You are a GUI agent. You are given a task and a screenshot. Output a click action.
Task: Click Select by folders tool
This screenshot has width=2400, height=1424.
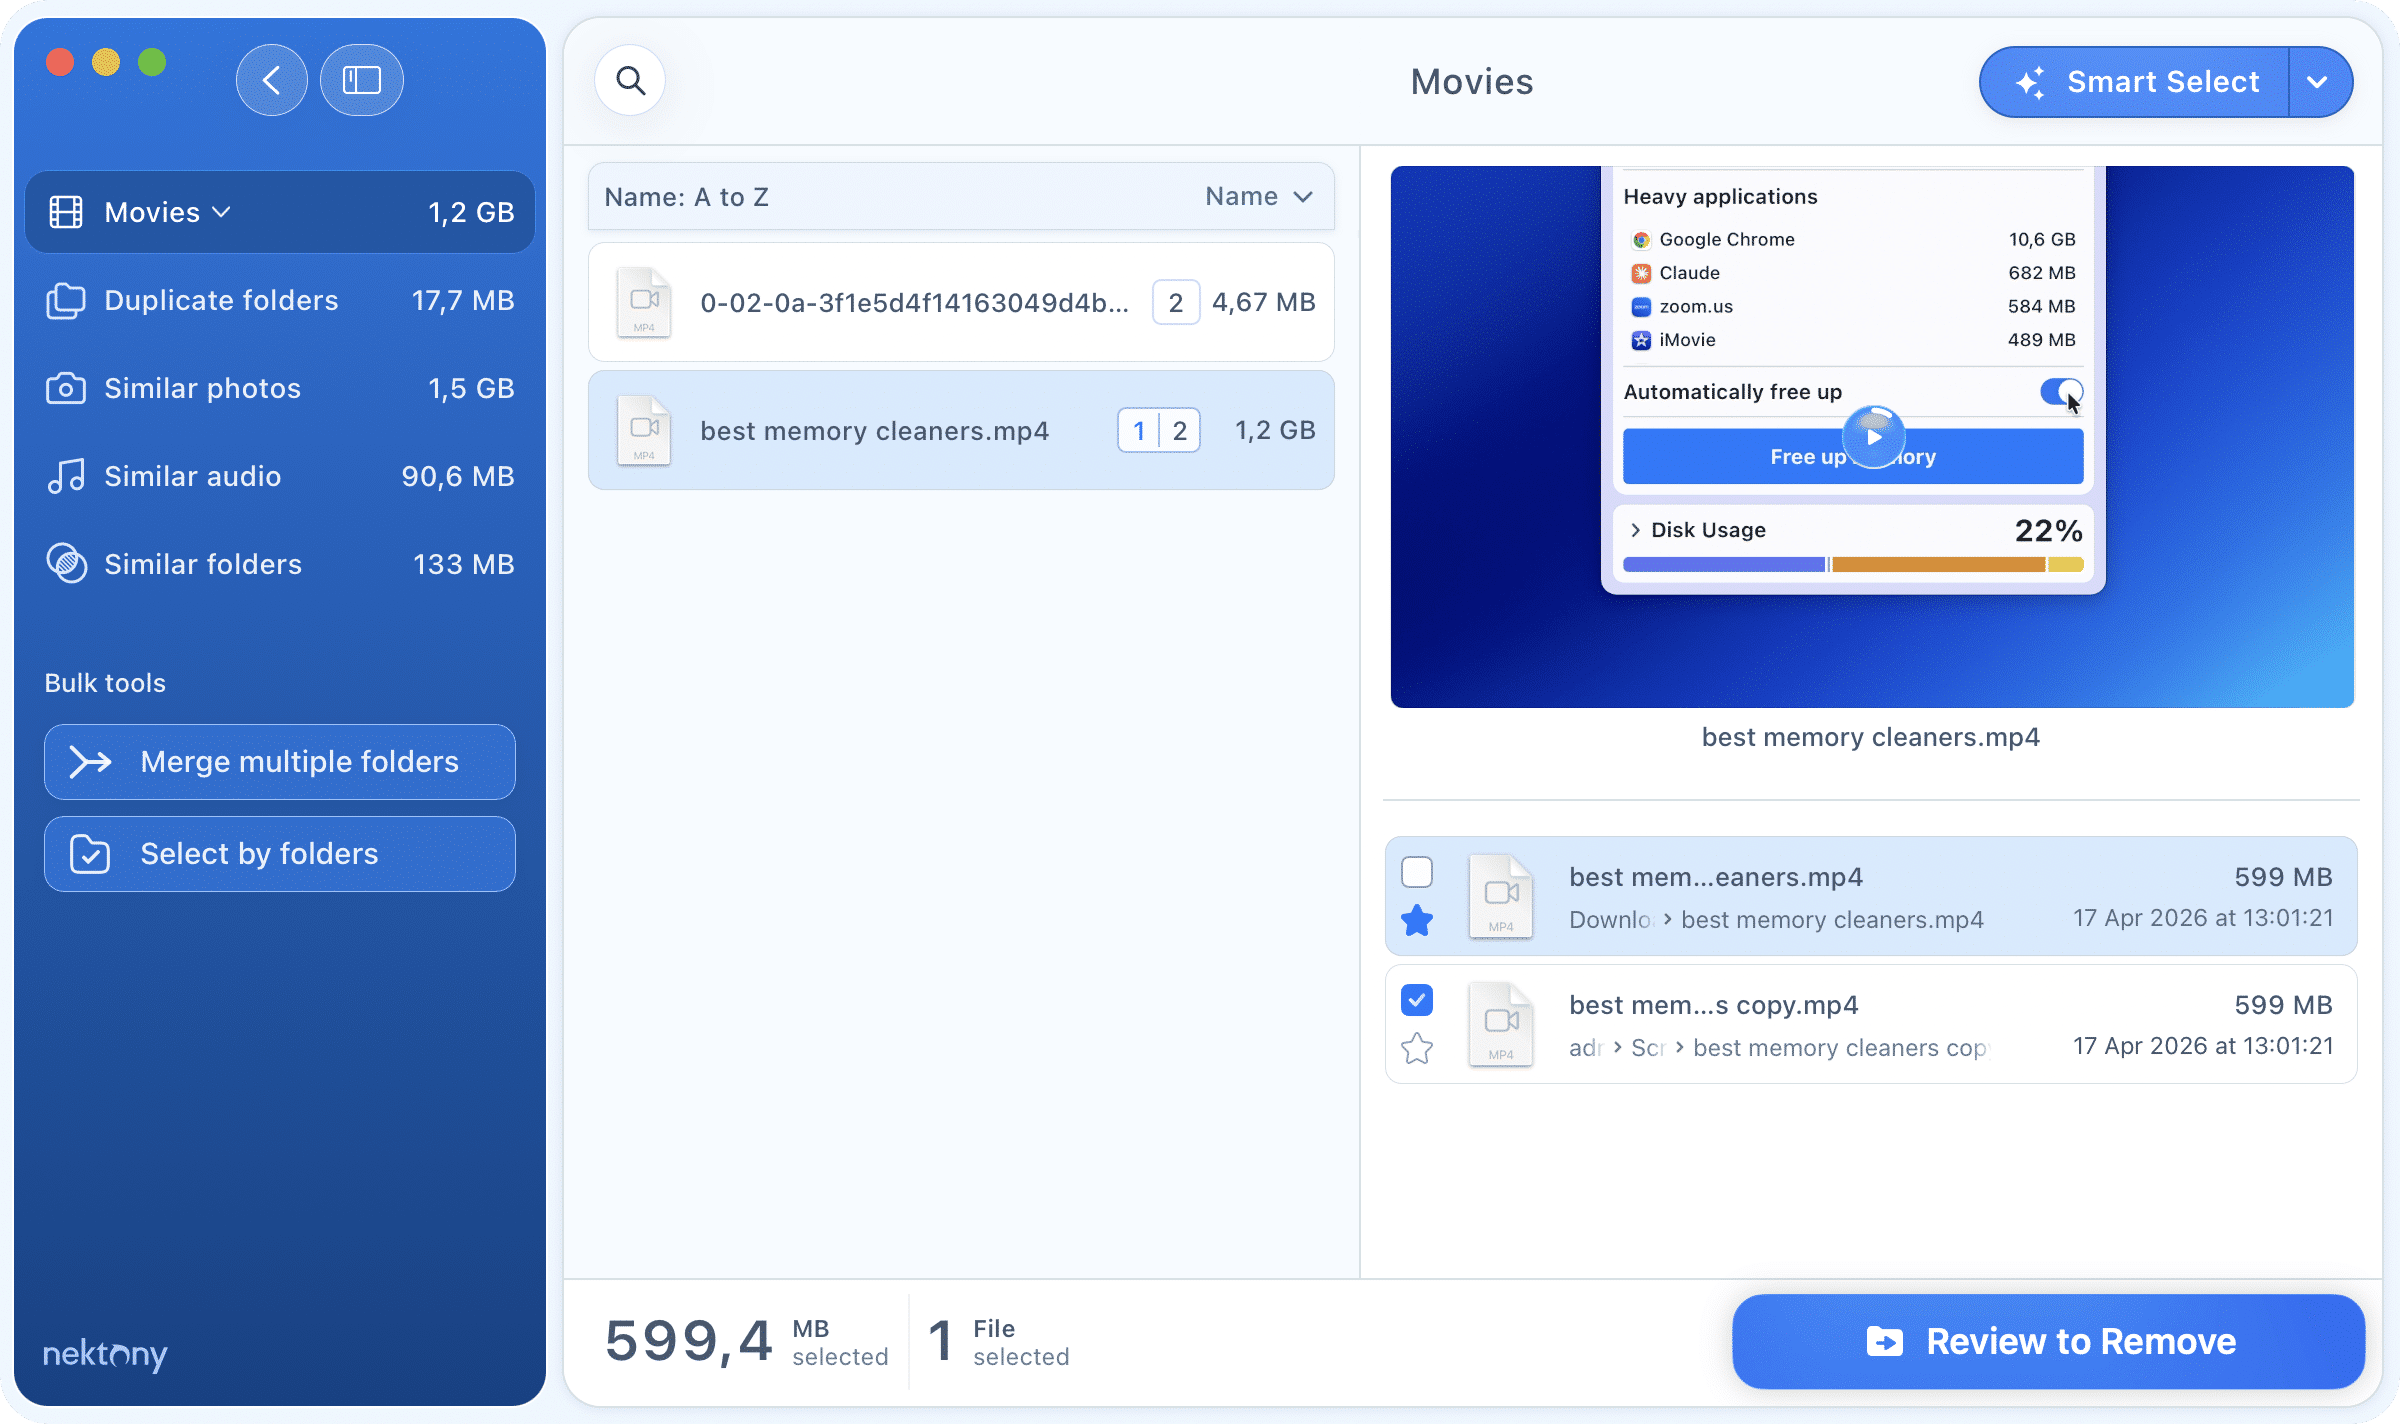[x=279, y=854]
